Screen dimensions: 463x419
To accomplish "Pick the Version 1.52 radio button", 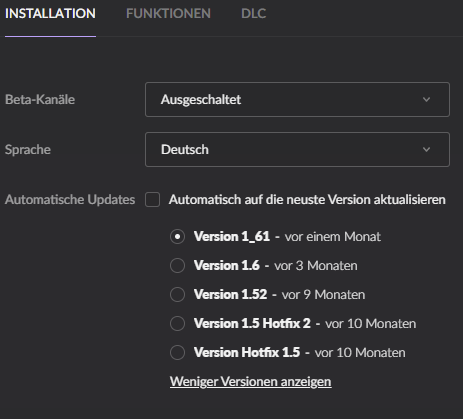I will pos(177,295).
